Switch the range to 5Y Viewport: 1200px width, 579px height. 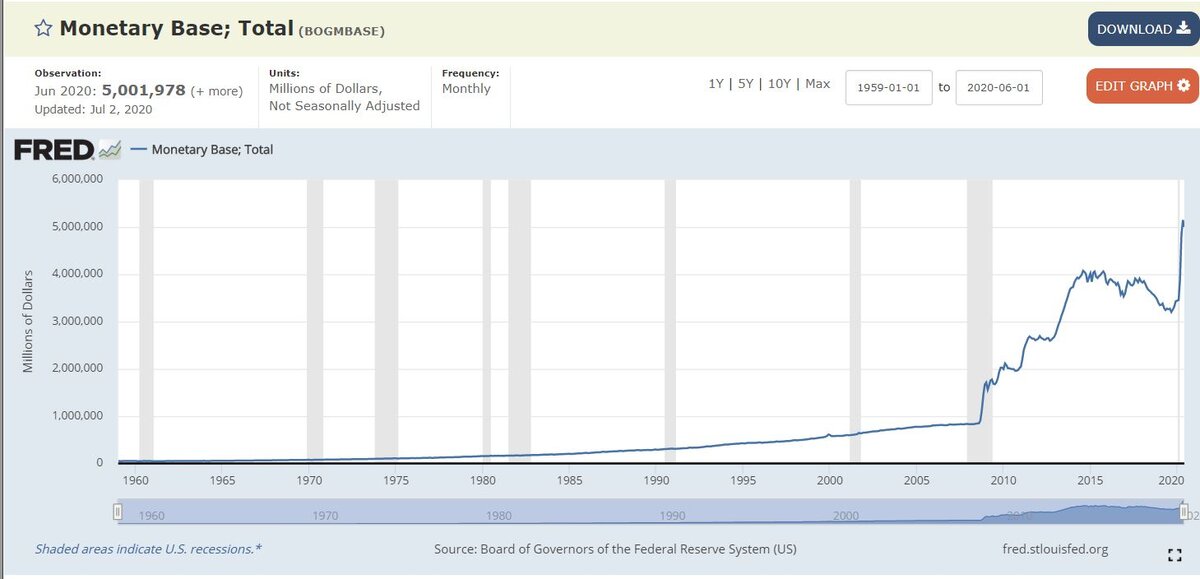tap(745, 84)
